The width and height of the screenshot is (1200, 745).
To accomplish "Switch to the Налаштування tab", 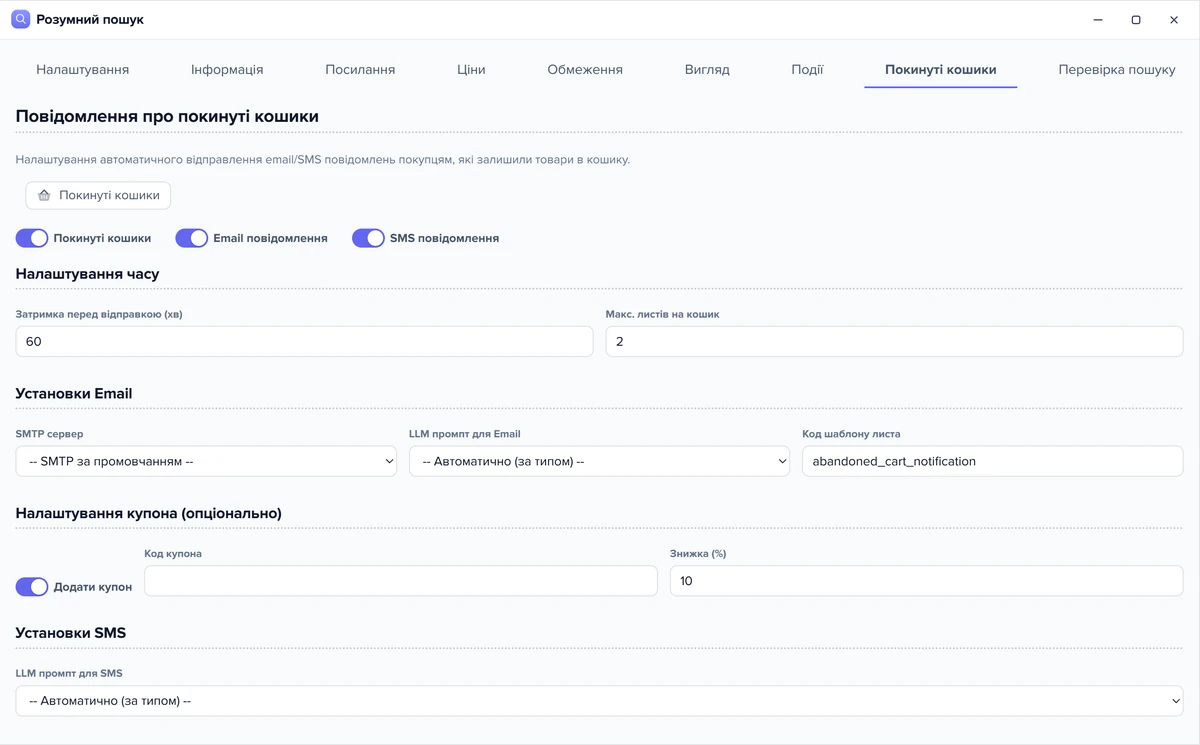I will tap(83, 70).
